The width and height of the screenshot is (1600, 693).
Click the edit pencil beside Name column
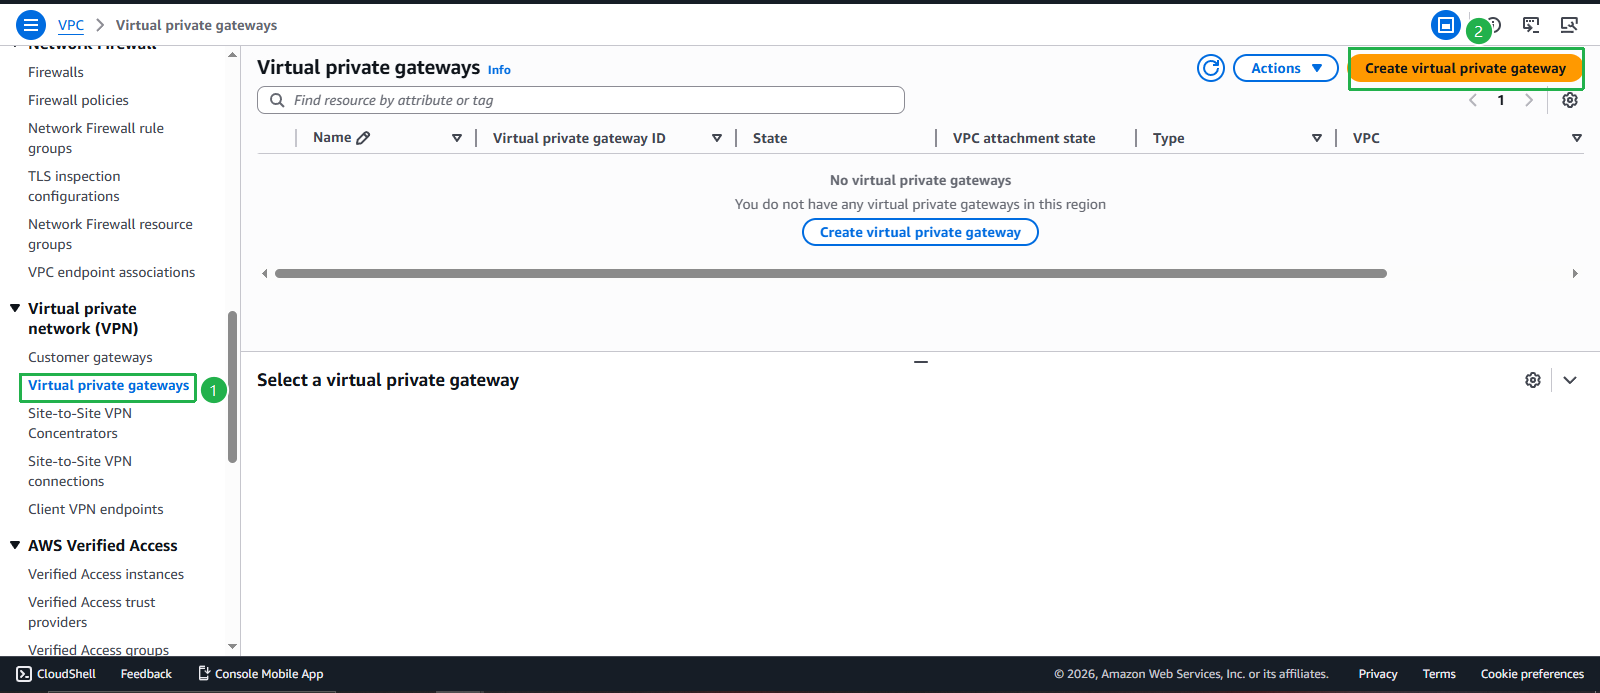click(363, 138)
